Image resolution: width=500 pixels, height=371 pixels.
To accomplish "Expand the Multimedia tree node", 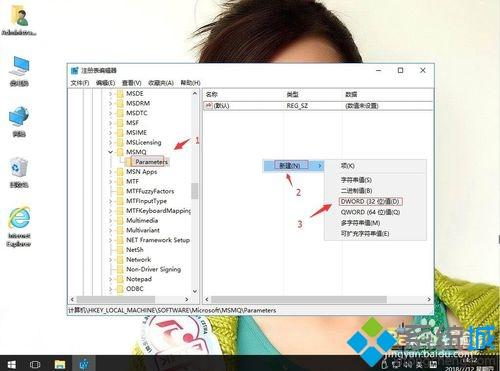I will (111, 220).
